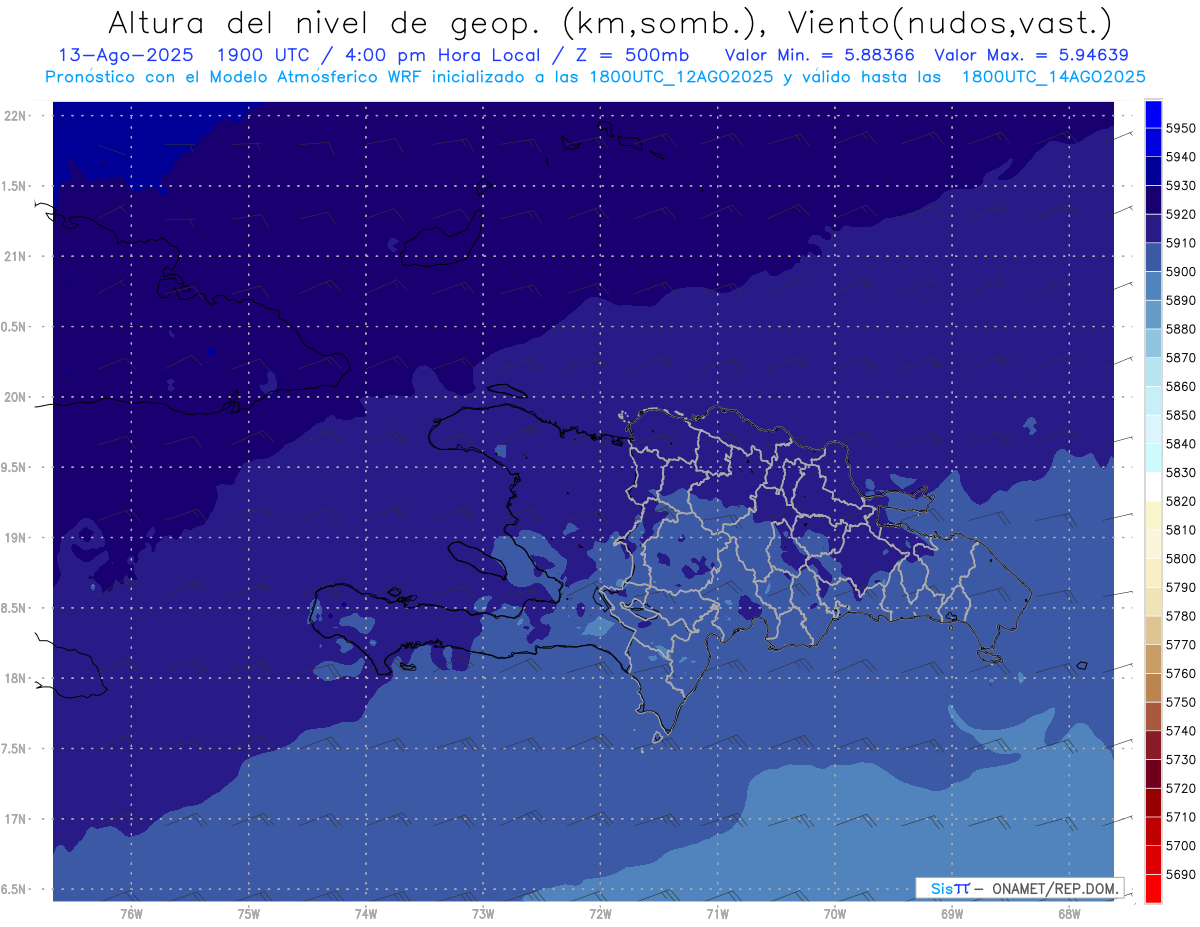Click the '18N' latitude label
Screen dimensions: 1200x927
(x=15, y=678)
